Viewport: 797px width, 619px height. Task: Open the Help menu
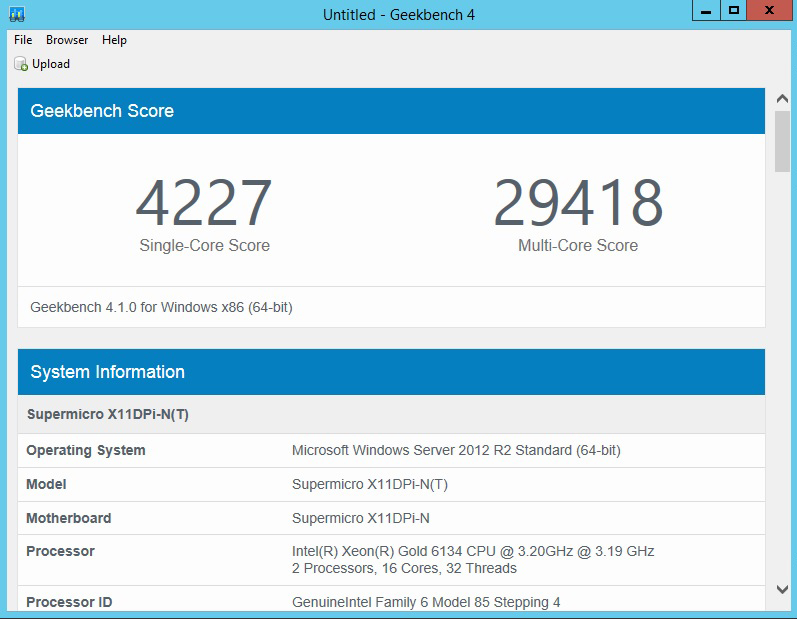(114, 40)
